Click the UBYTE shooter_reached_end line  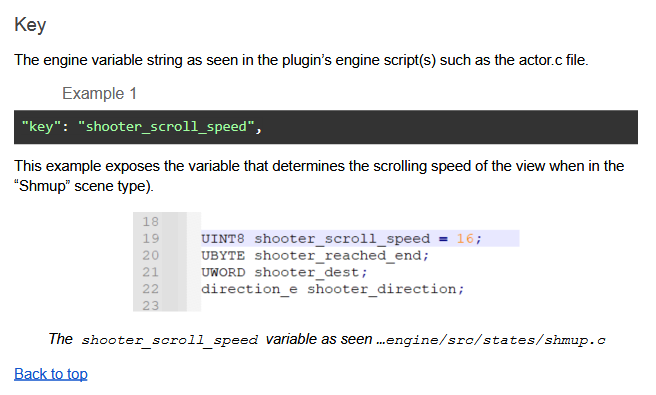(315, 255)
